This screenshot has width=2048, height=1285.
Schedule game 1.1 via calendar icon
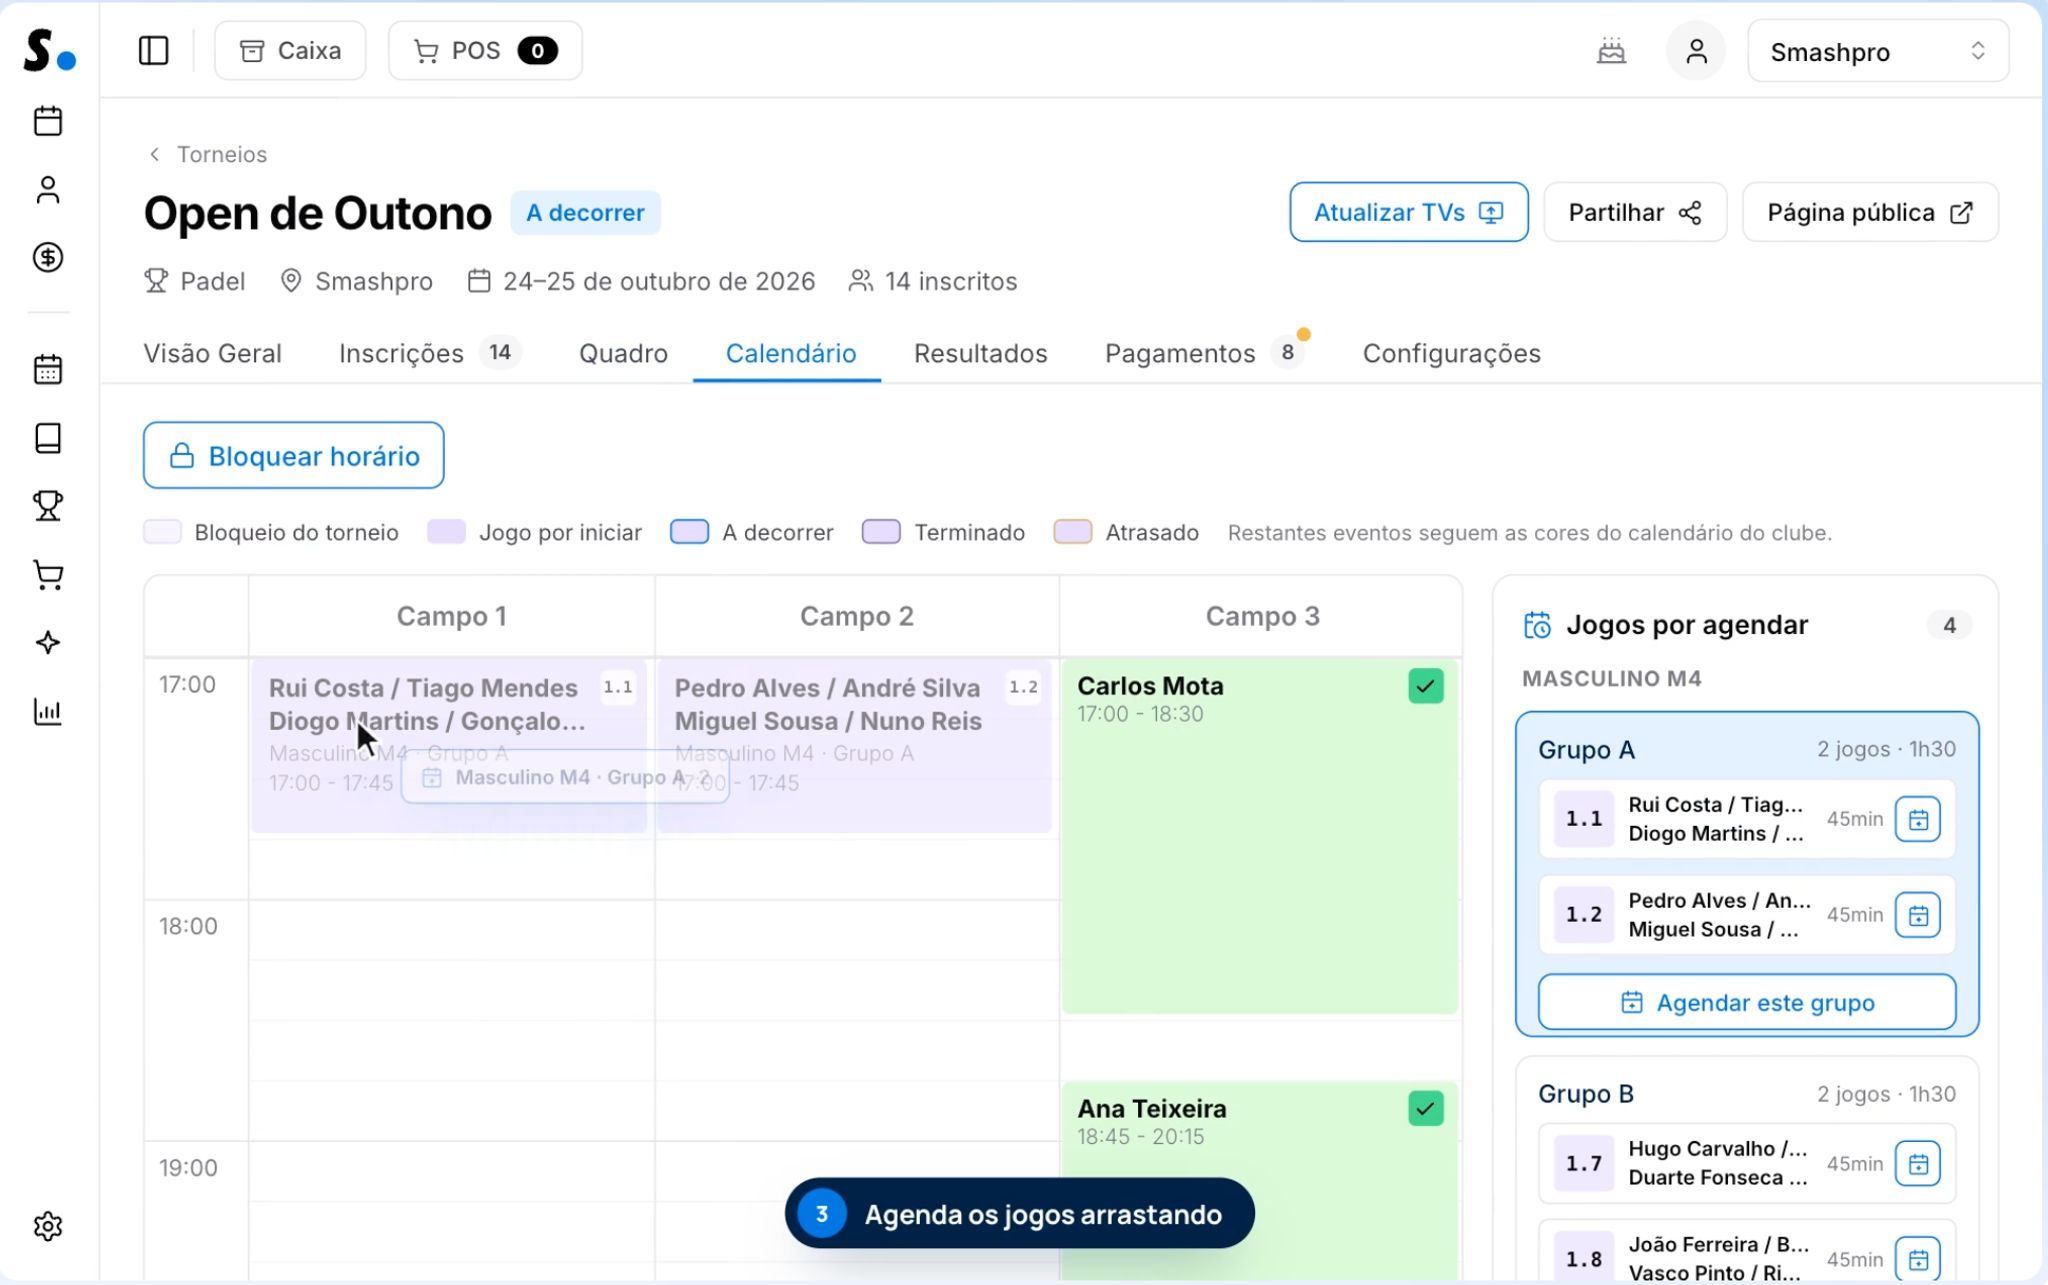click(1918, 819)
